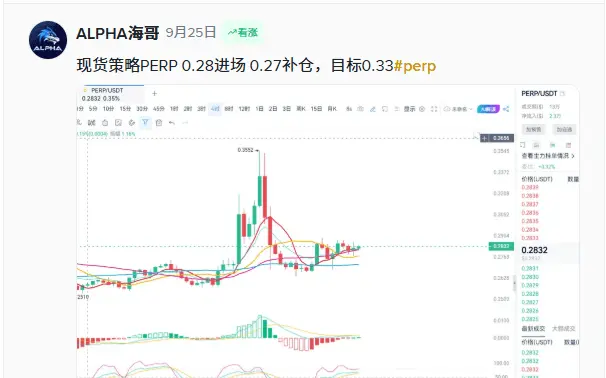Image resolution: width=606 pixels, height=378 pixels.
Task: Click the plus on the crosshair price label
Action: tap(485, 138)
